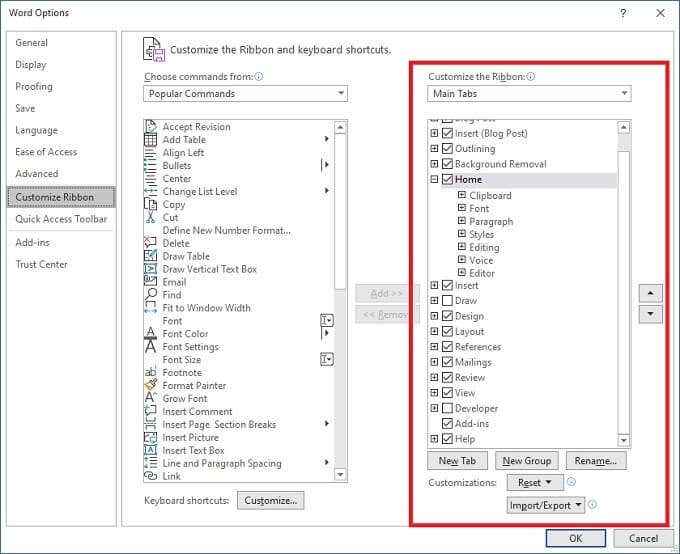Select the Insert Text Box icon
Viewport: 680px width, 554px height.
tap(150, 450)
